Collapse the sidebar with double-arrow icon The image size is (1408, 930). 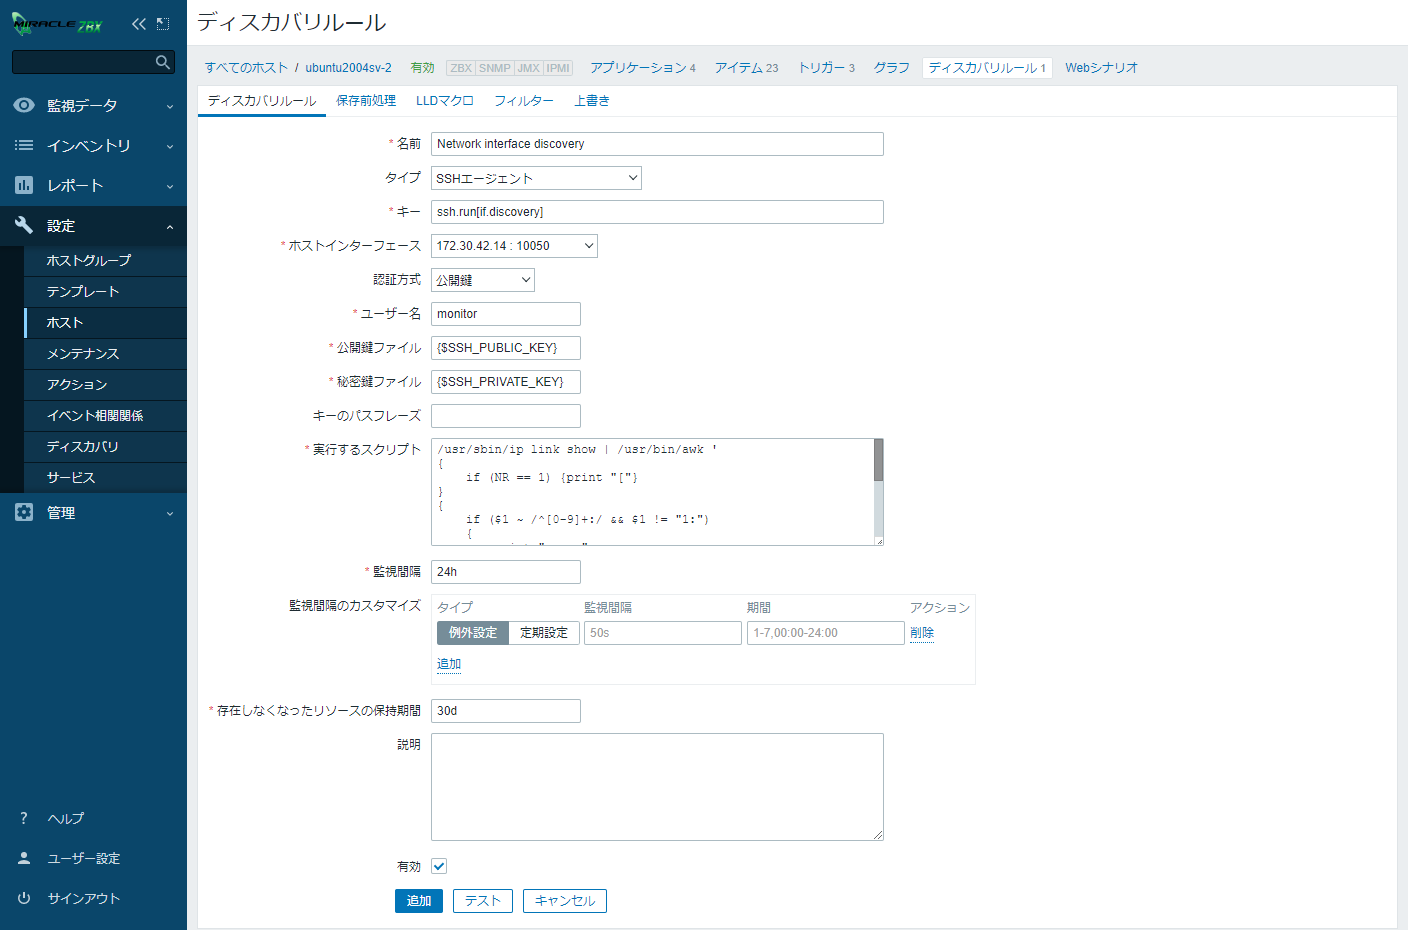[x=139, y=24]
